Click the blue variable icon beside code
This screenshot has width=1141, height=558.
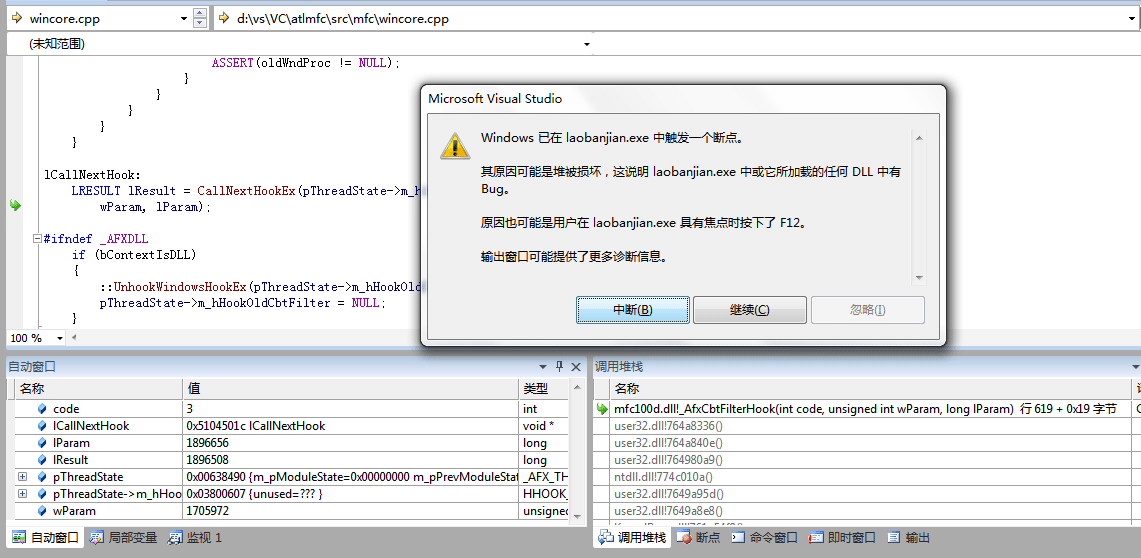coord(42,409)
